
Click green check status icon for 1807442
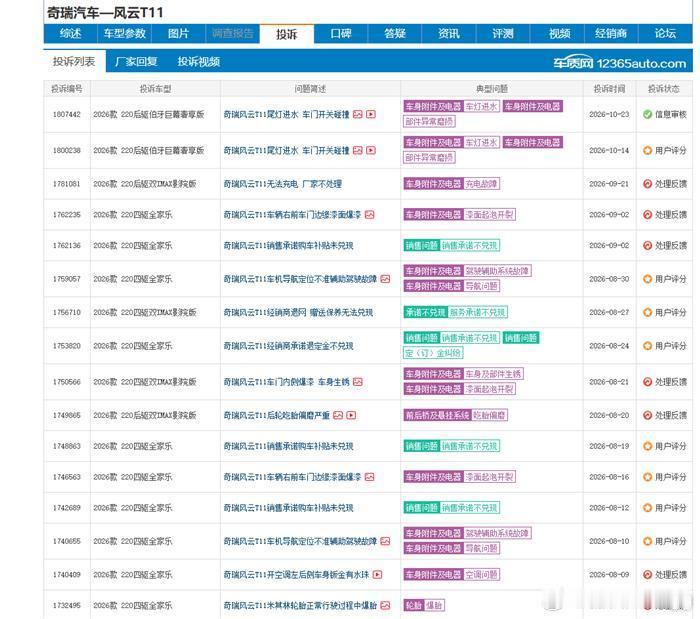click(x=647, y=115)
